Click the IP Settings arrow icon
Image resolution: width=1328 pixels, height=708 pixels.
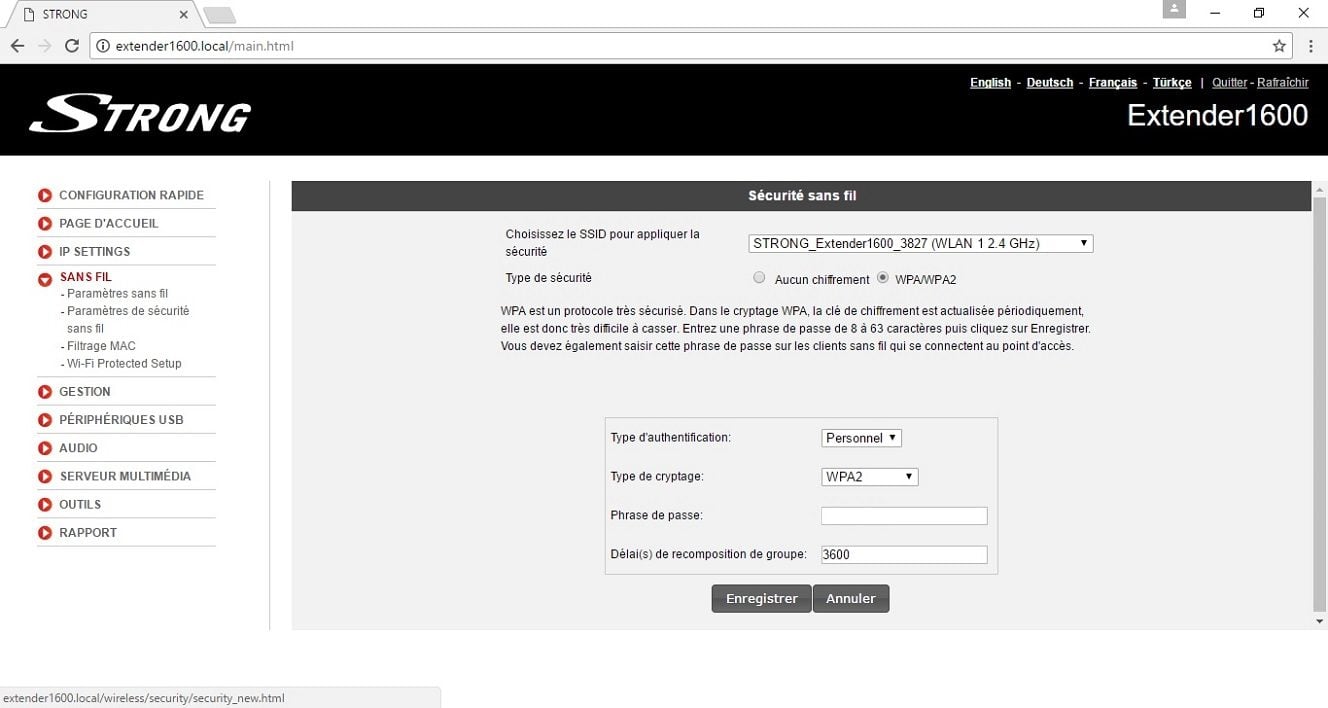point(45,252)
